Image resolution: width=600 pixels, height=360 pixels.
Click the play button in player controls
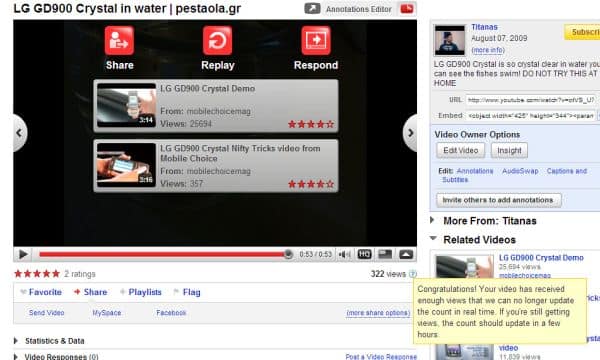click(x=23, y=254)
